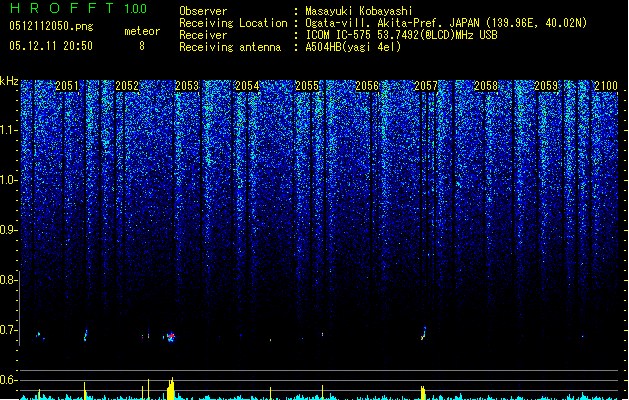Click the meteor count value 8

(142, 46)
